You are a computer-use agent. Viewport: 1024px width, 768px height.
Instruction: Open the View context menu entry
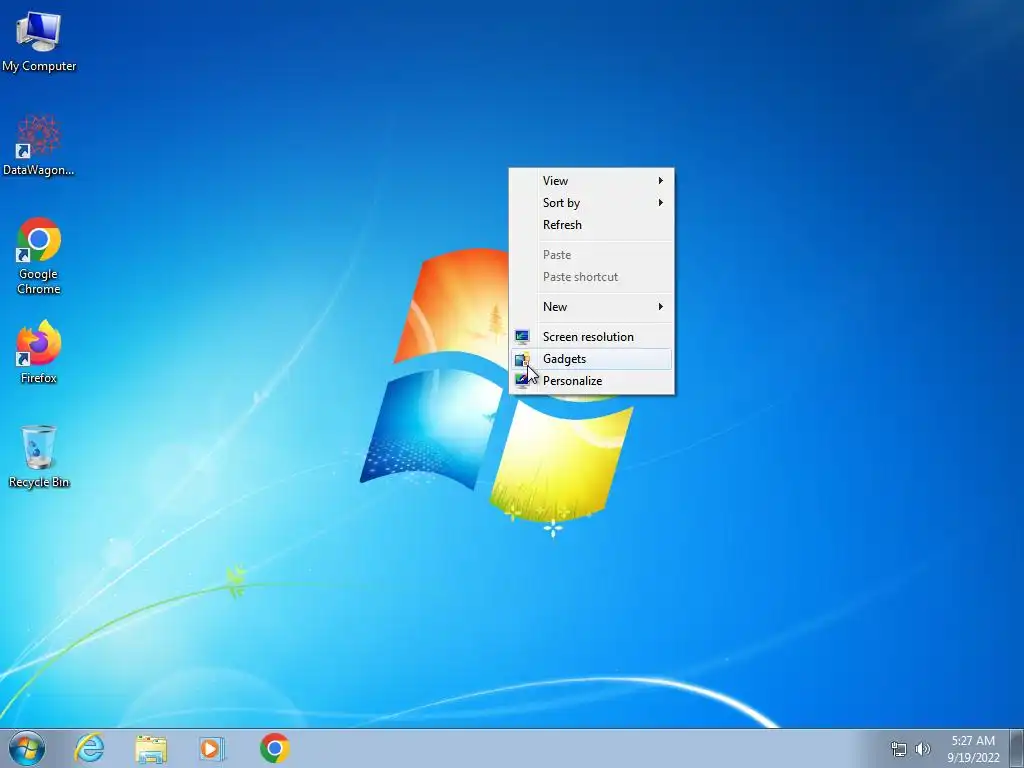pyautogui.click(x=592, y=181)
